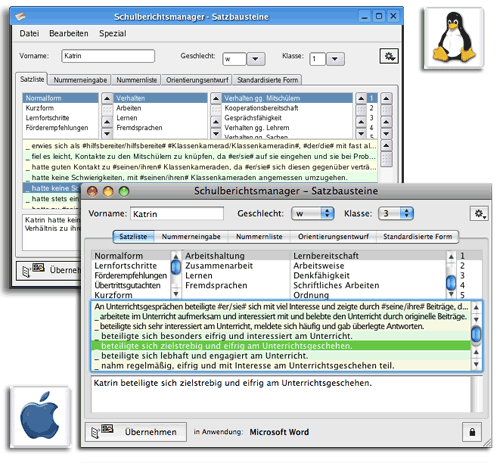
Task: Select Ordnung in Mac third list
Action: (x=368, y=295)
